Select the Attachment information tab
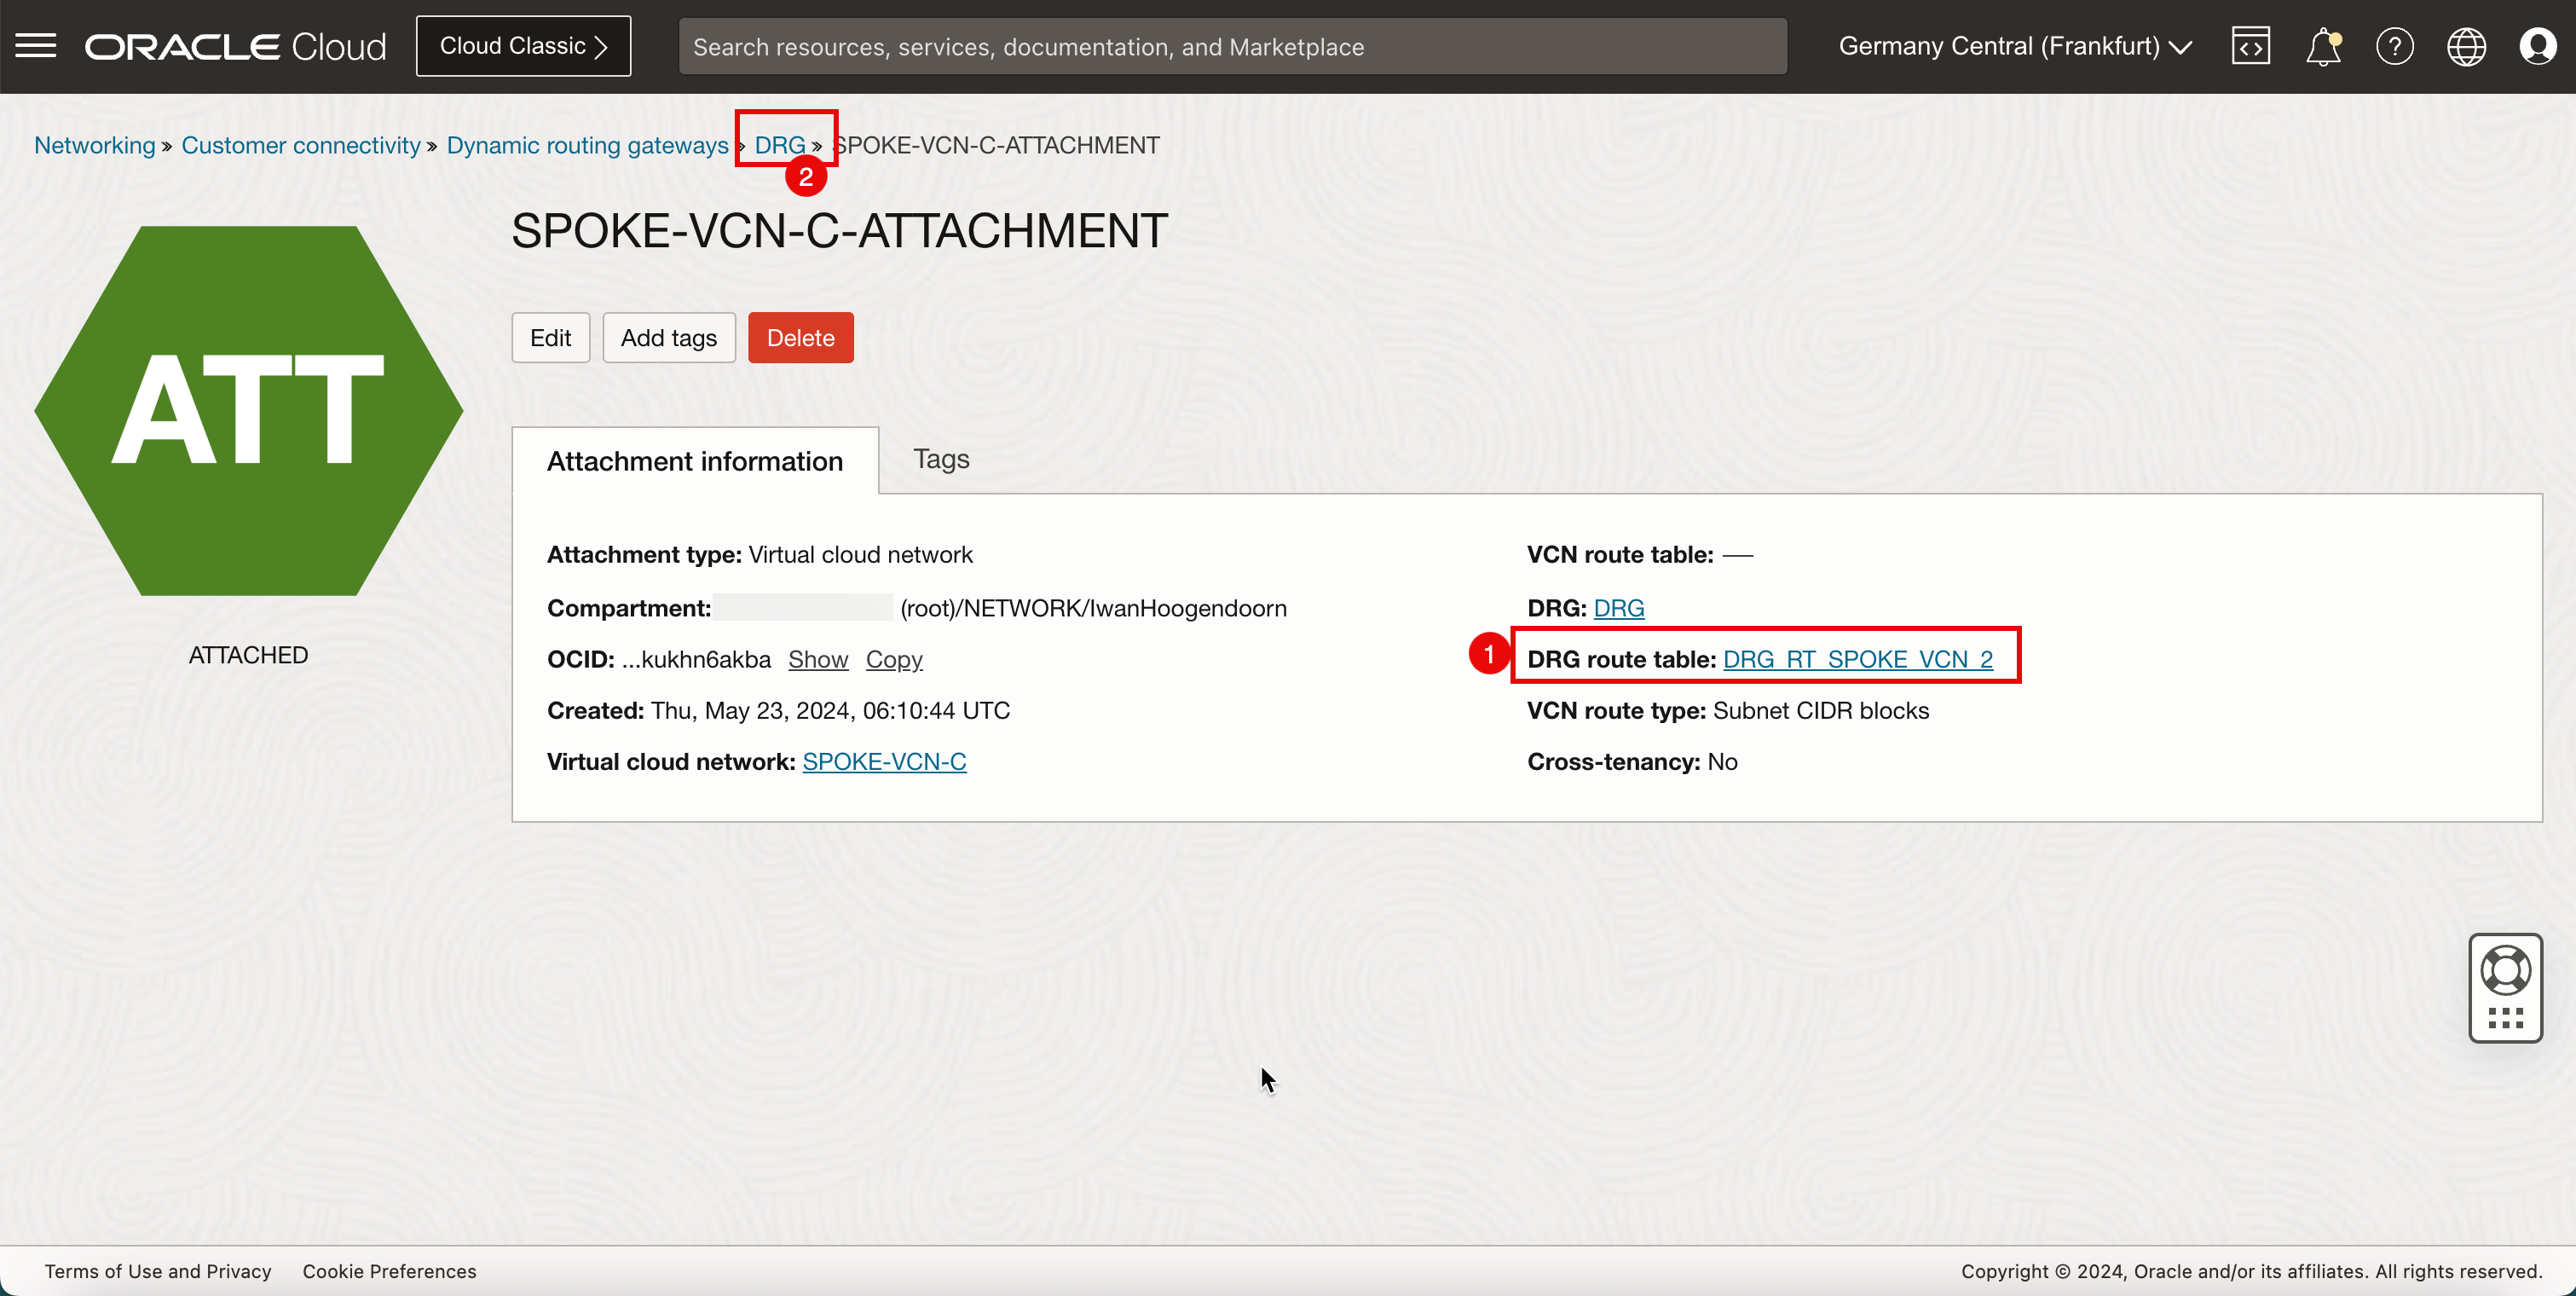This screenshot has width=2576, height=1296. pyautogui.click(x=696, y=460)
